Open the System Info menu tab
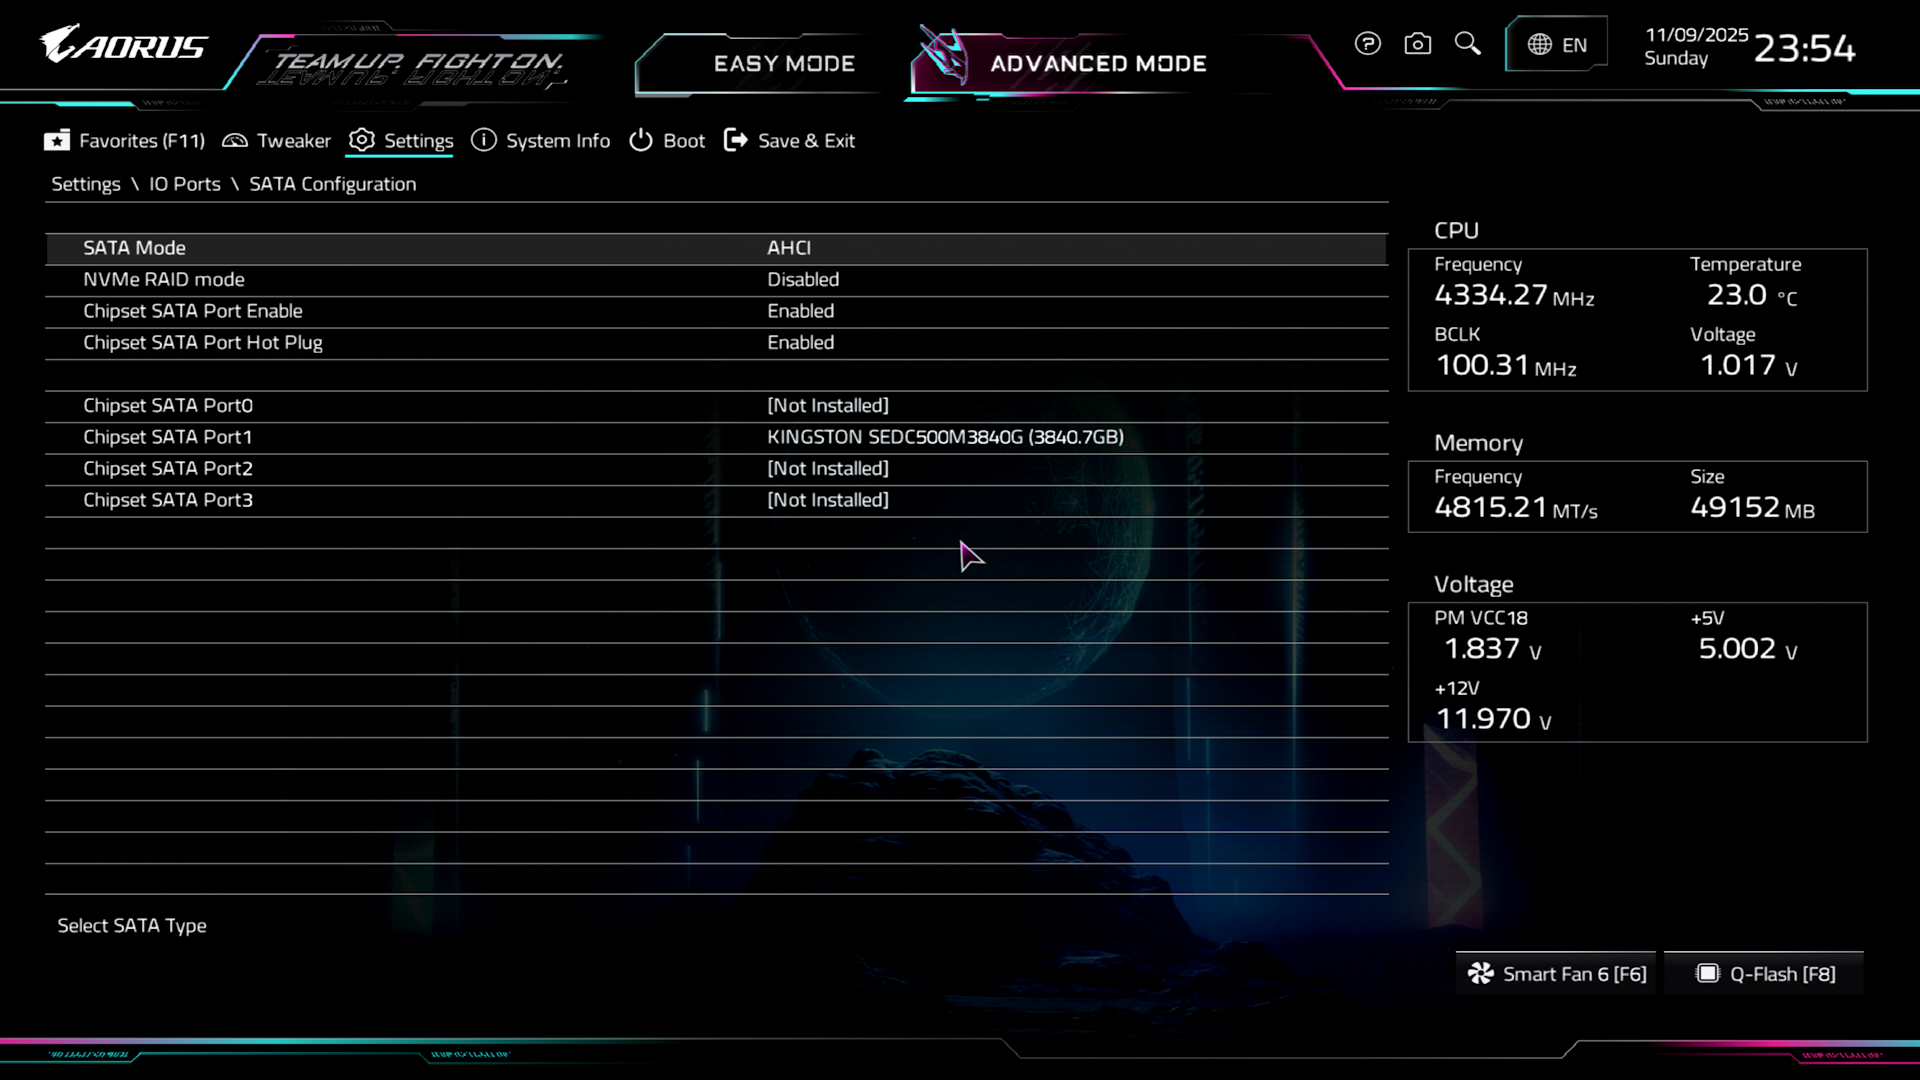The image size is (1920, 1080). tap(557, 141)
